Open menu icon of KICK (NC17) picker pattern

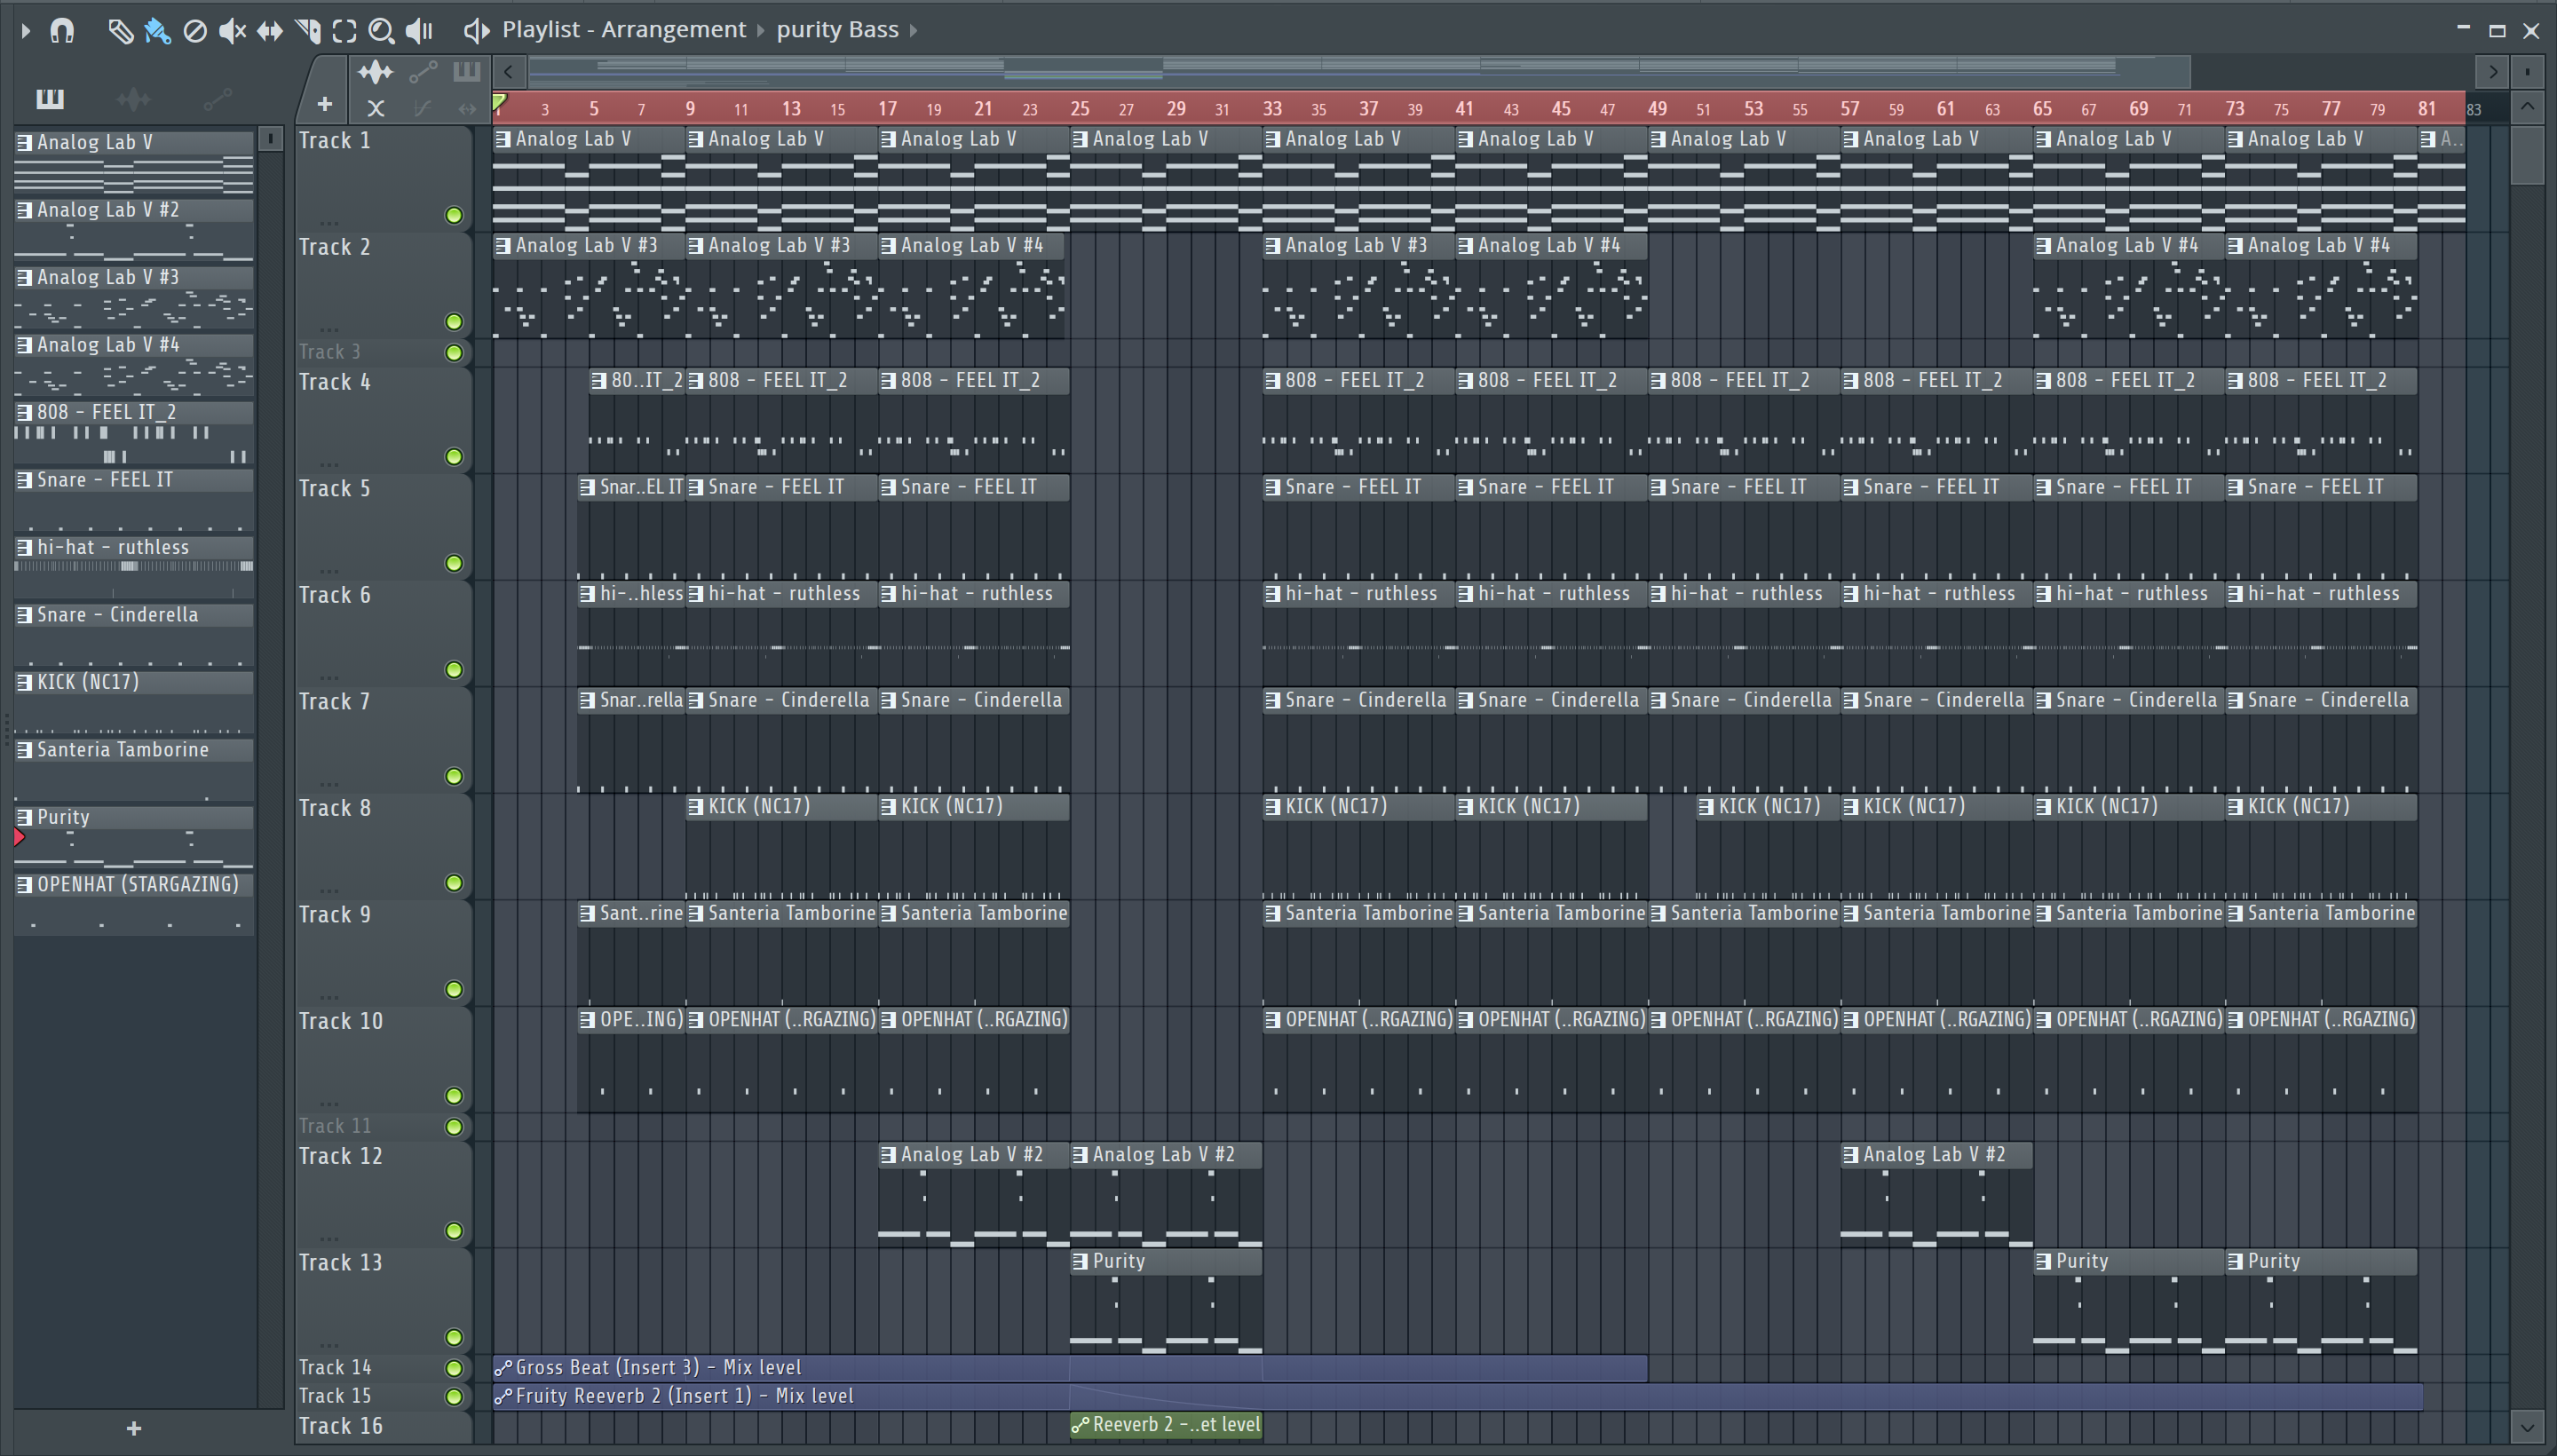[x=24, y=682]
